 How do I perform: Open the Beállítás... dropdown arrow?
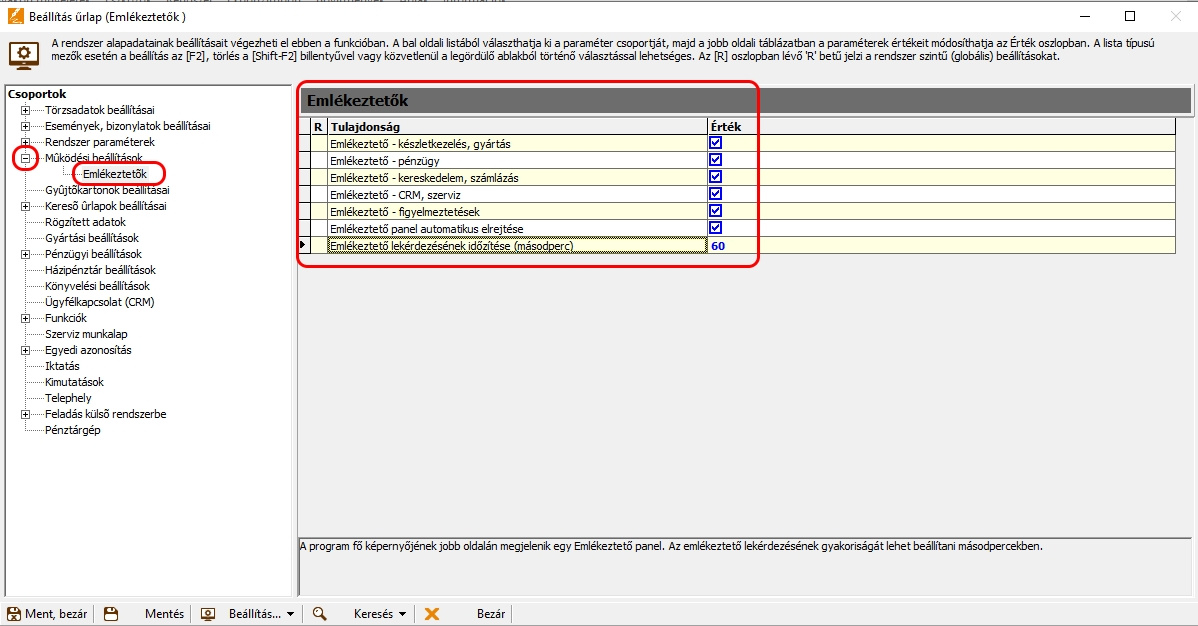coord(290,614)
